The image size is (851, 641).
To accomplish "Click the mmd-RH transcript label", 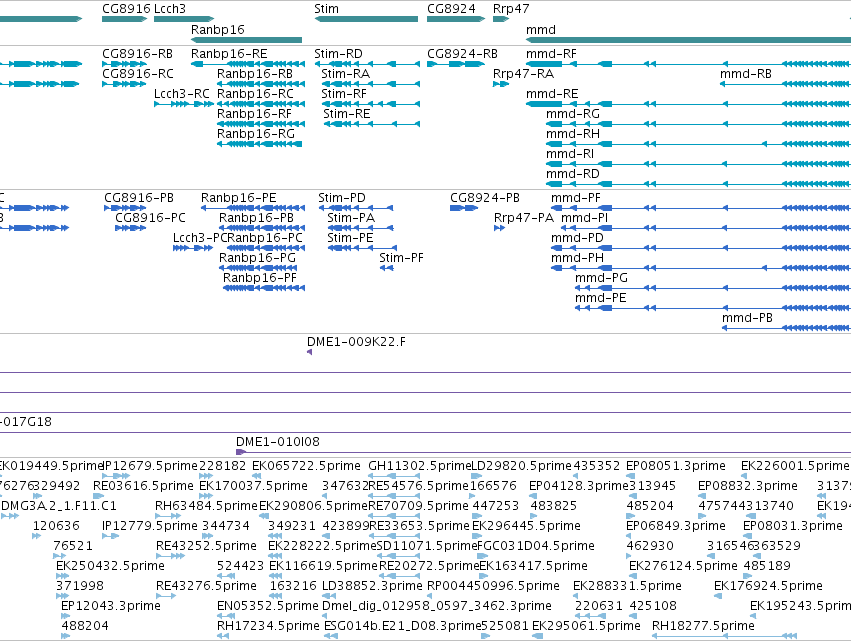I will point(573,134).
